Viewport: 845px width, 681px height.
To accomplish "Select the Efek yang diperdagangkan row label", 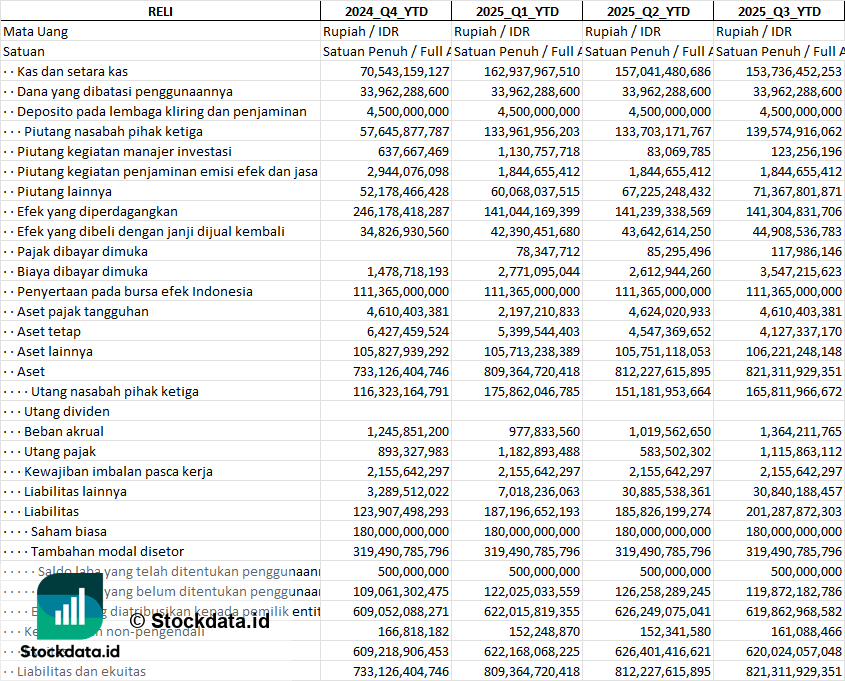I will tap(97, 211).
